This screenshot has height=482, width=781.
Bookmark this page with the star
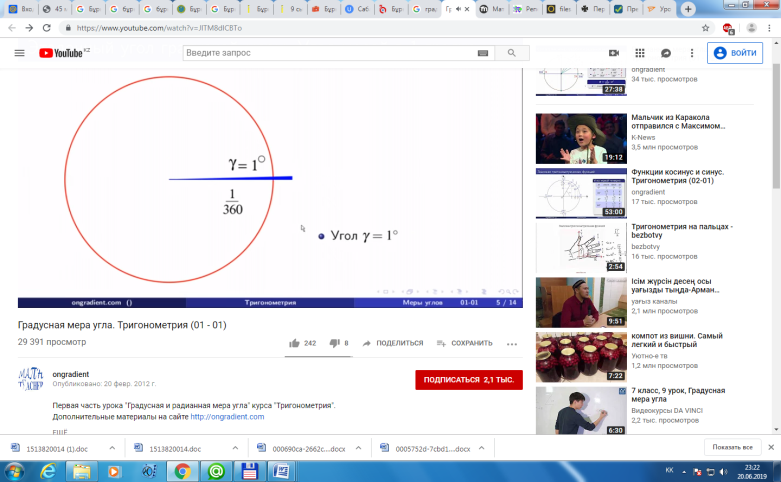click(705, 28)
